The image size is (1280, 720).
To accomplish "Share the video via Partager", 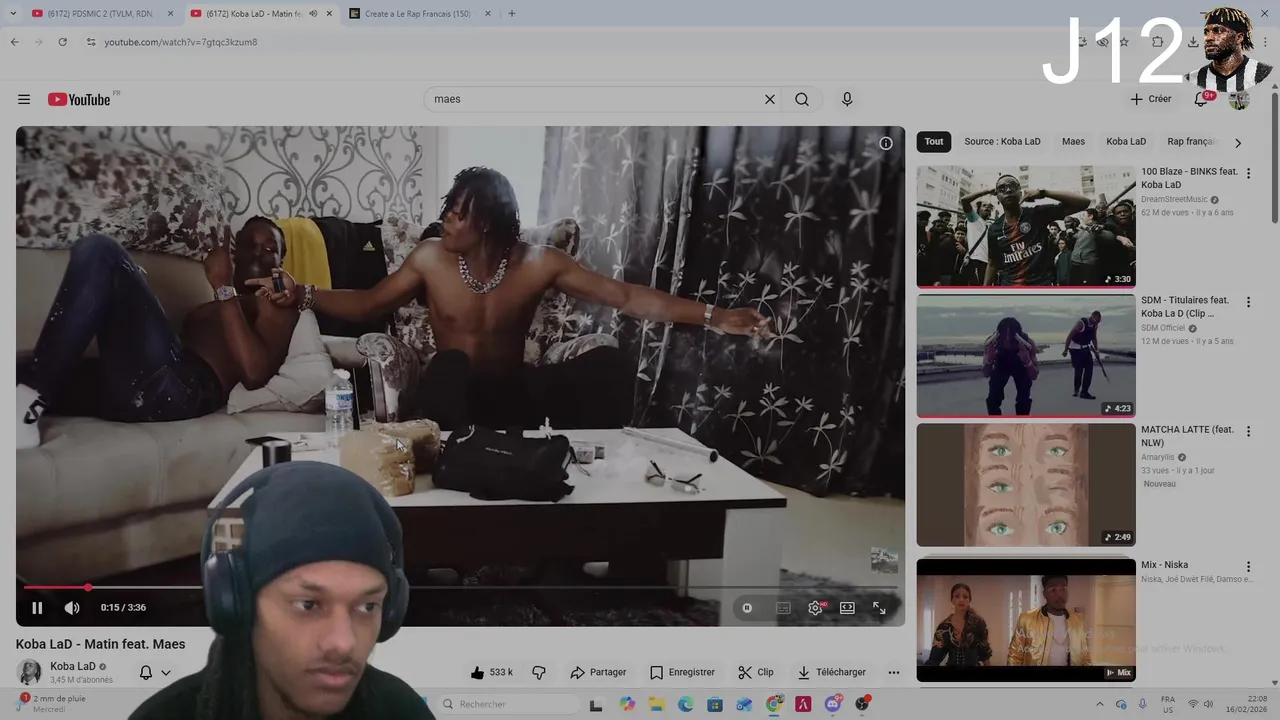I will point(598,672).
